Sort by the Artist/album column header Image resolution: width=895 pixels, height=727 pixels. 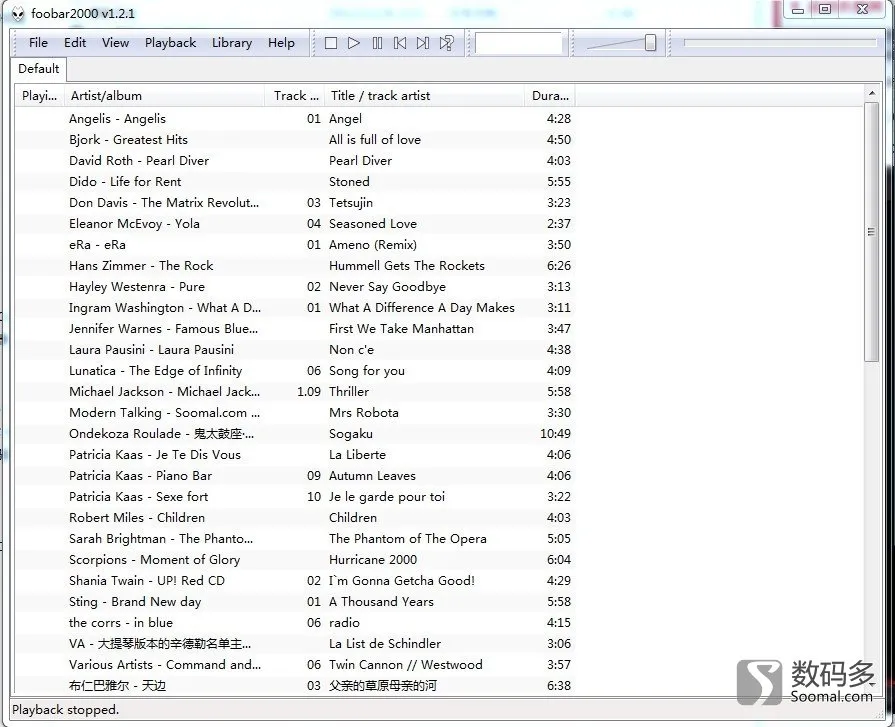click(x=164, y=96)
